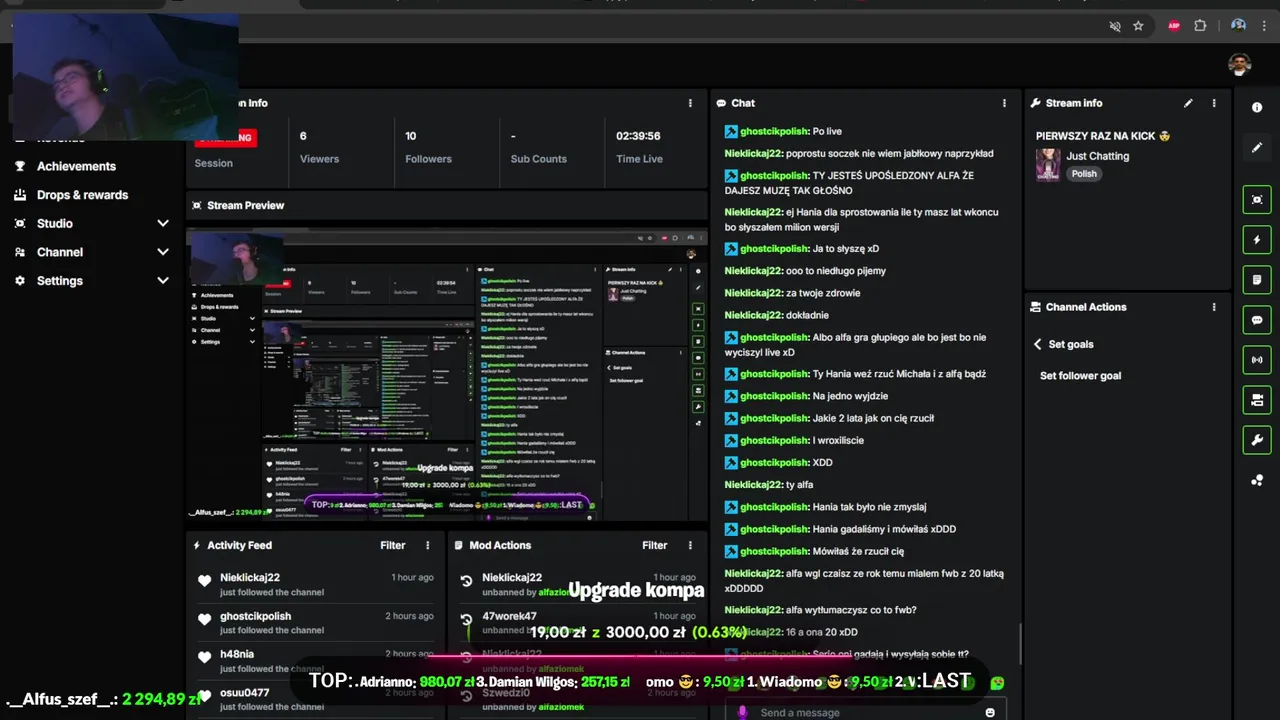Click the unban icon beside Nieklickaj22 mod action

[x=466, y=581]
